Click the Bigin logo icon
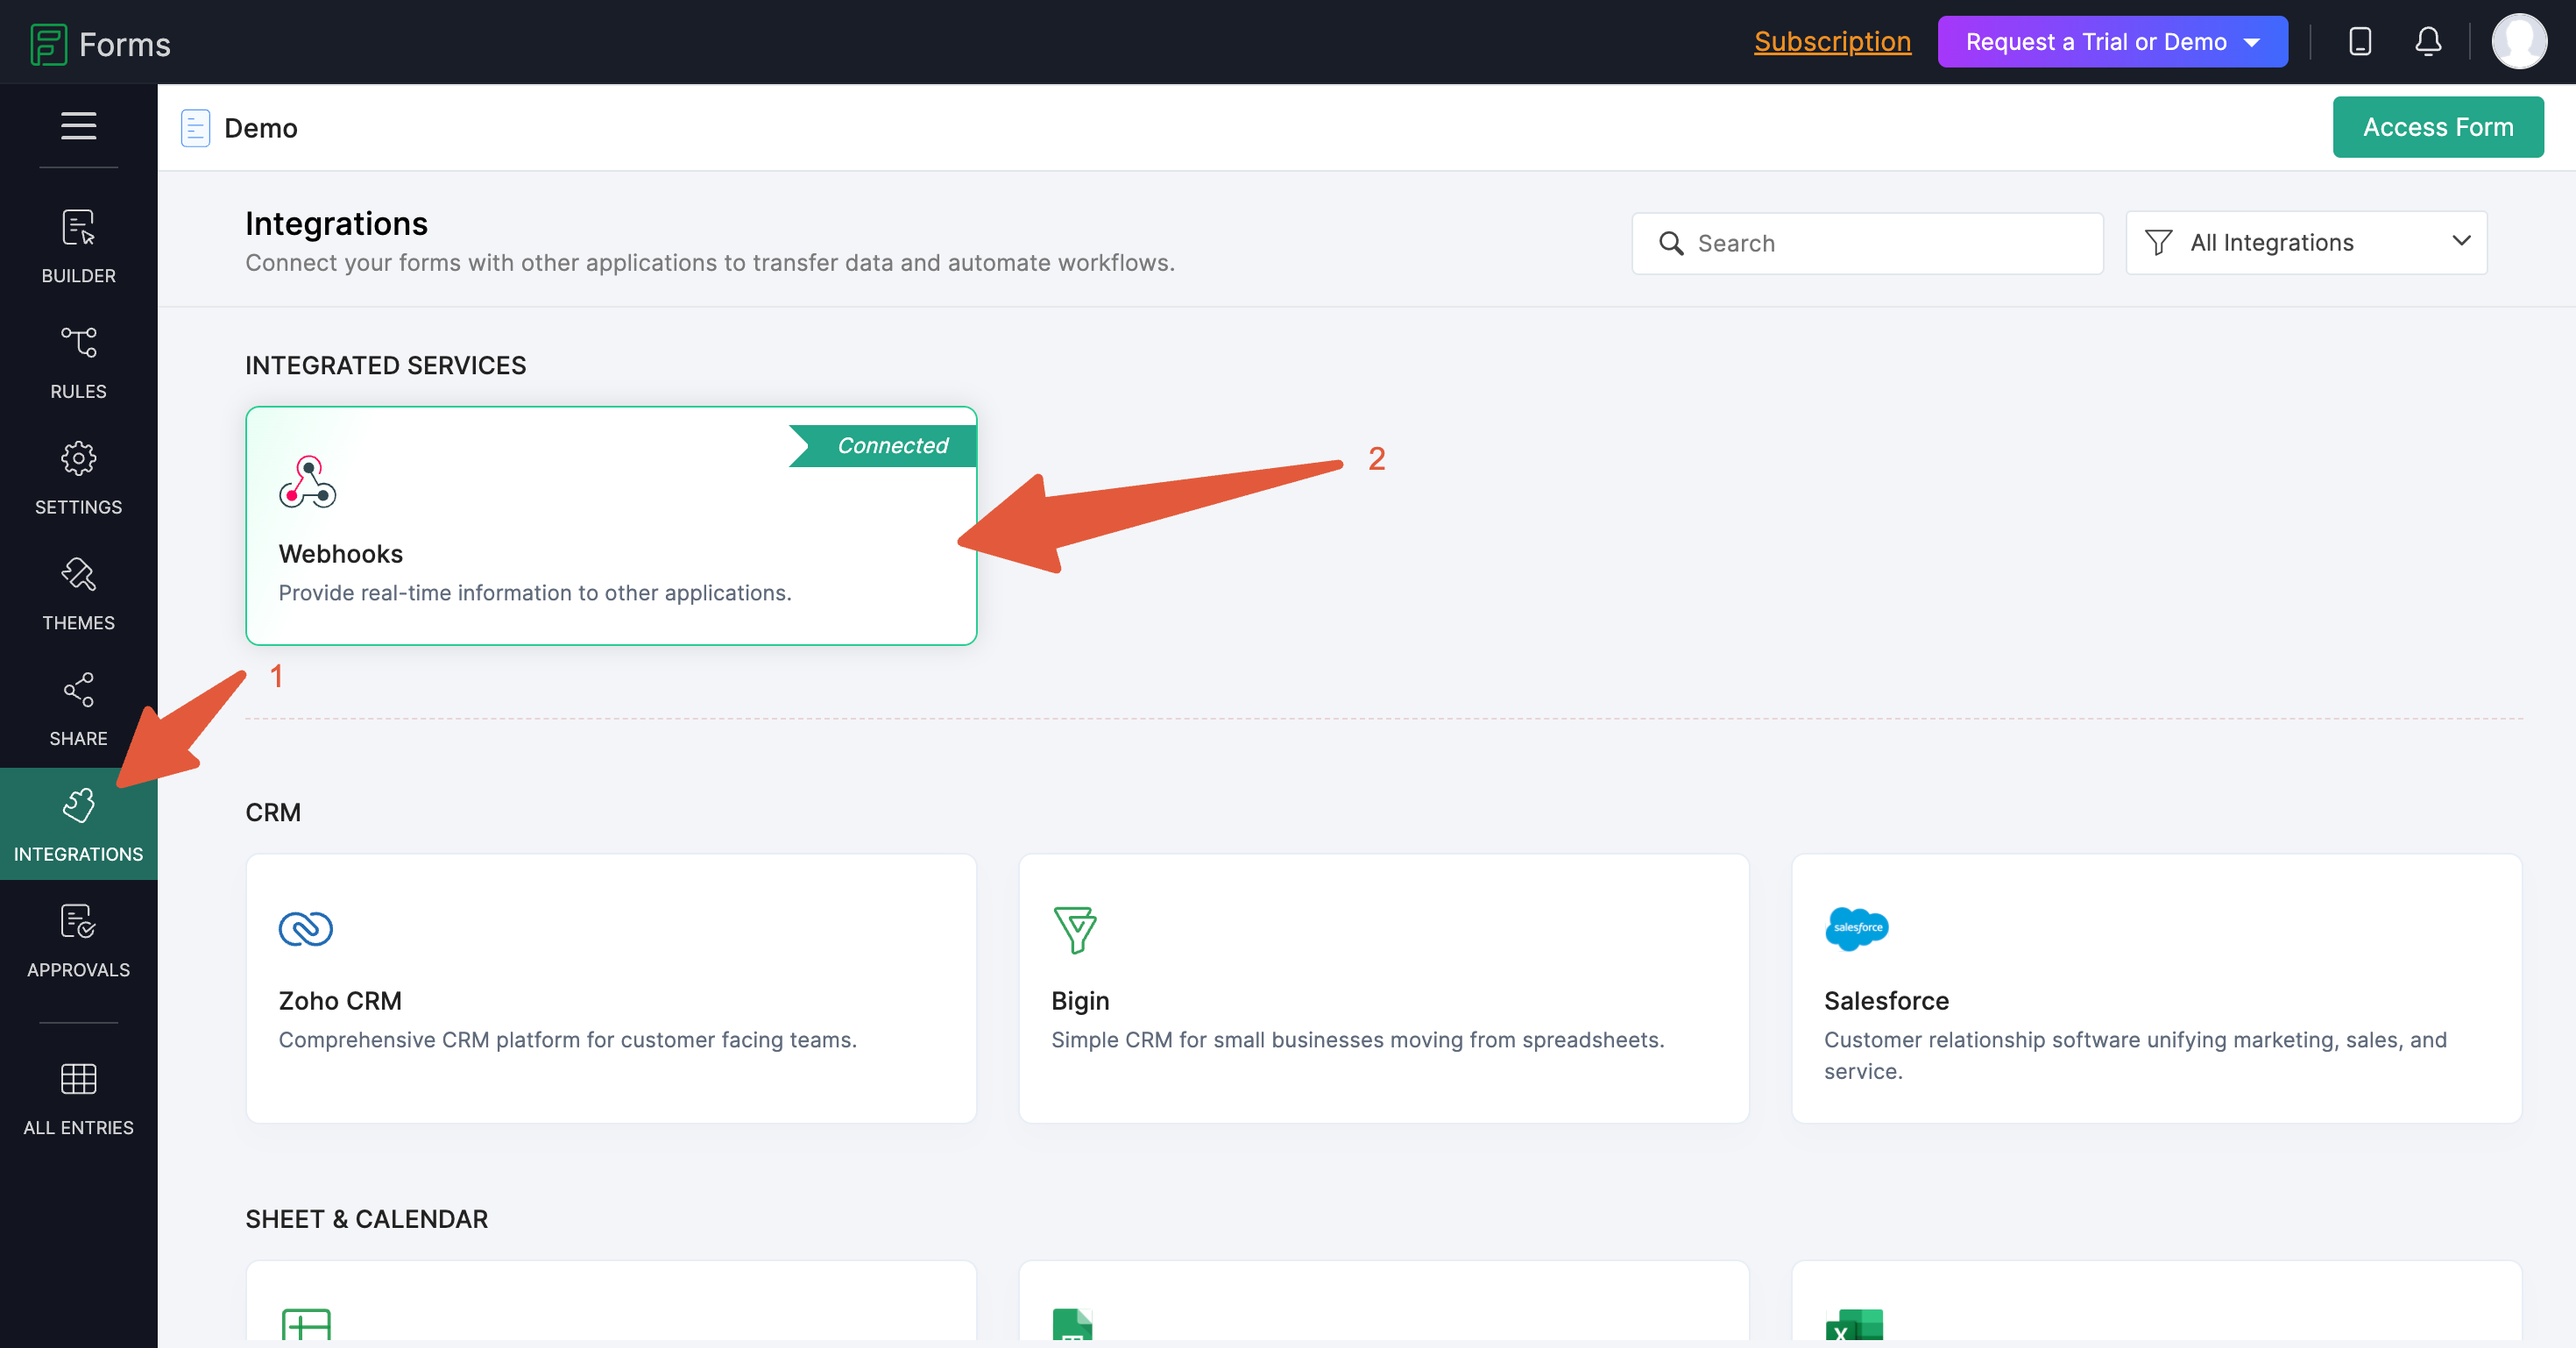The width and height of the screenshot is (2576, 1348). [1075, 929]
